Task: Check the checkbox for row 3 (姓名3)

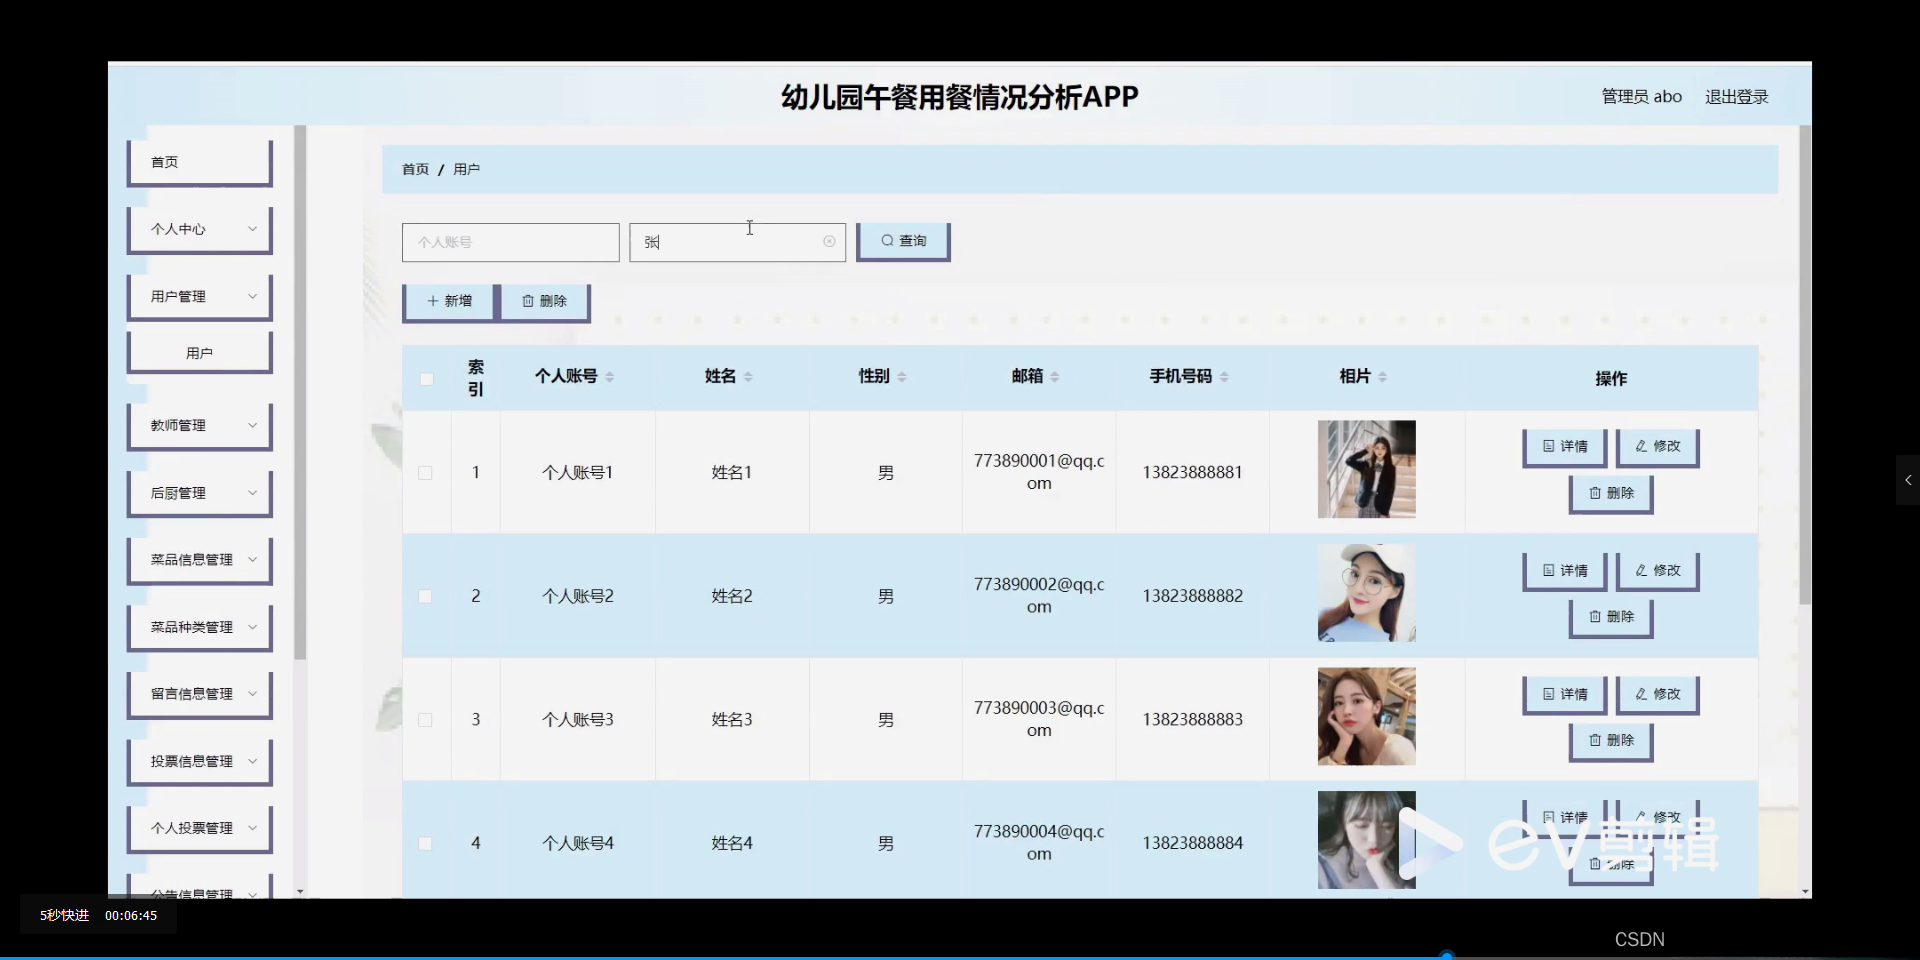Action: click(x=425, y=720)
